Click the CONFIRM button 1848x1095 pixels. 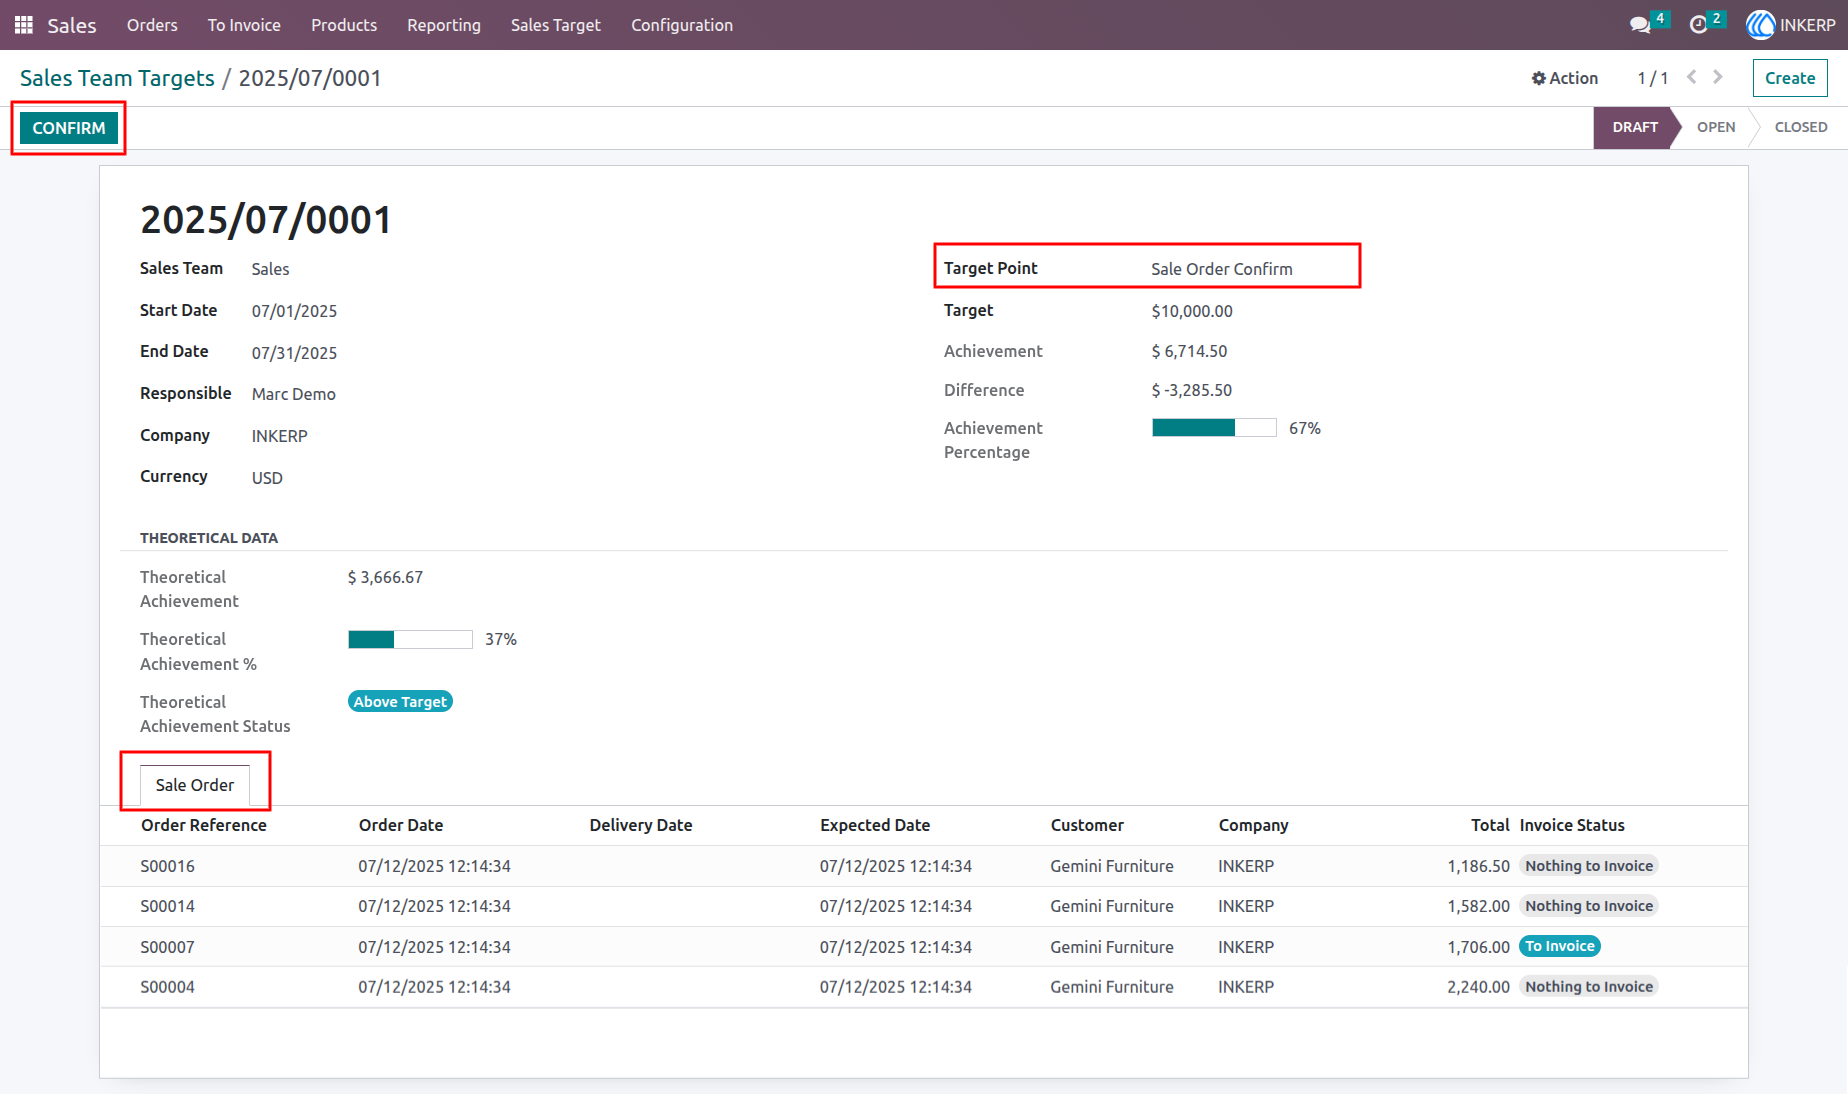click(69, 128)
